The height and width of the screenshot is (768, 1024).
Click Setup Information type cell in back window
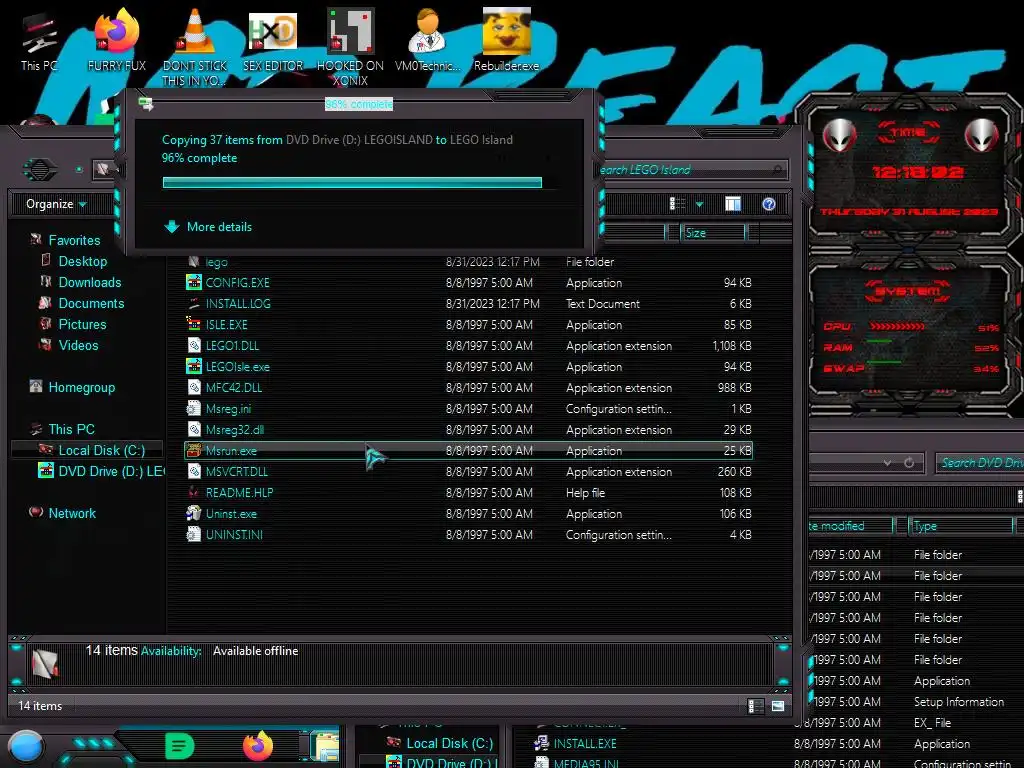pyautogui.click(x=959, y=701)
